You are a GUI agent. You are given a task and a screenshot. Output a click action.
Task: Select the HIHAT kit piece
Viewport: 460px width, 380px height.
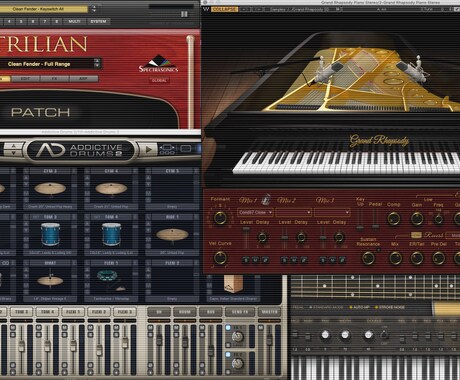click(x=50, y=281)
